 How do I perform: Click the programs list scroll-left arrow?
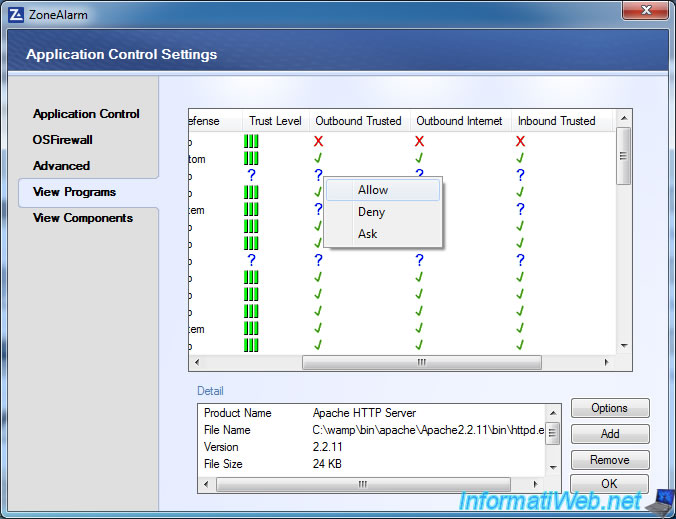click(x=197, y=362)
